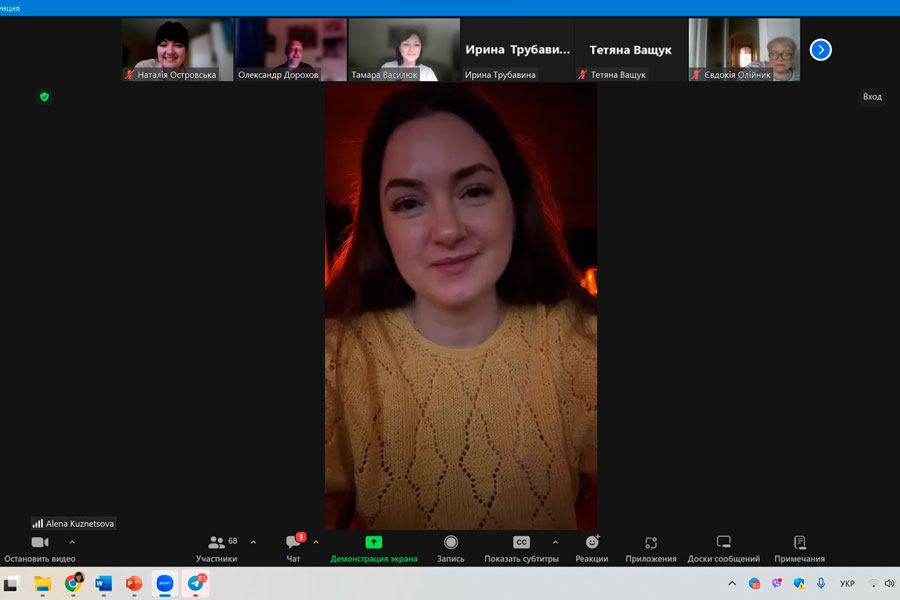Switch УКР keyboard language

[847, 583]
